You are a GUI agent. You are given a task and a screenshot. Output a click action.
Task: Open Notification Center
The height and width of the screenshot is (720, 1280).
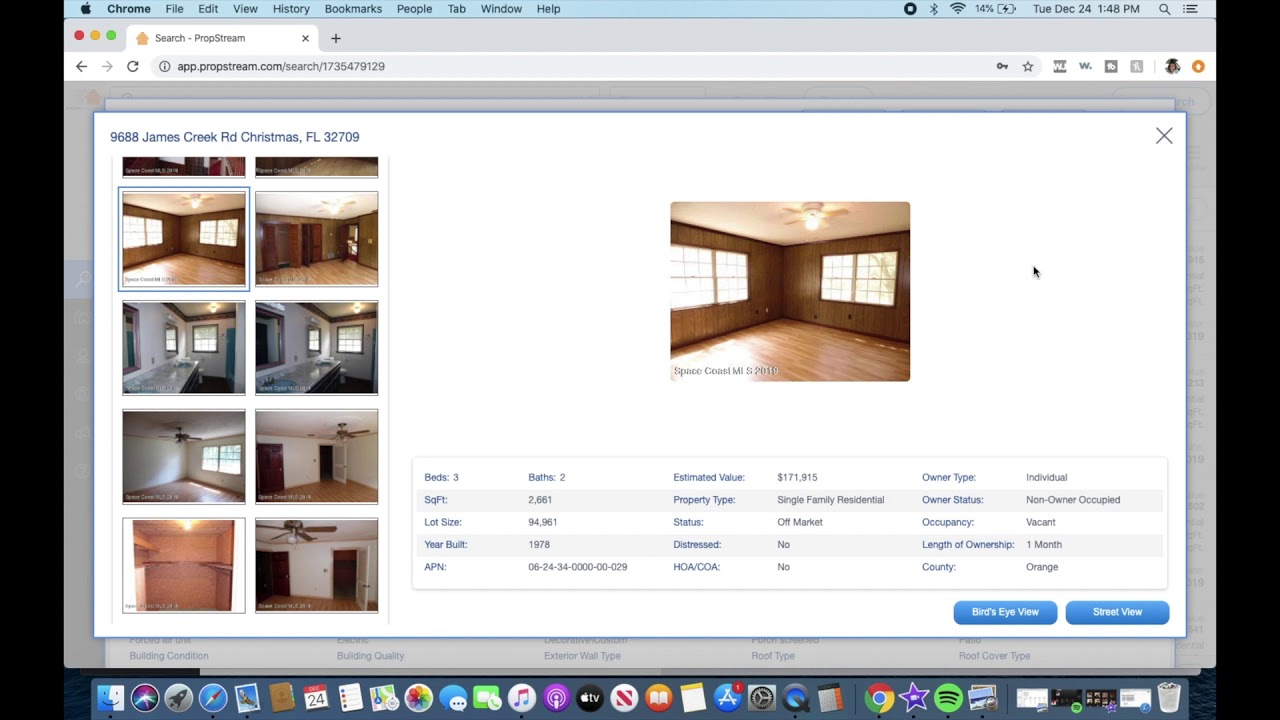[1190, 9]
